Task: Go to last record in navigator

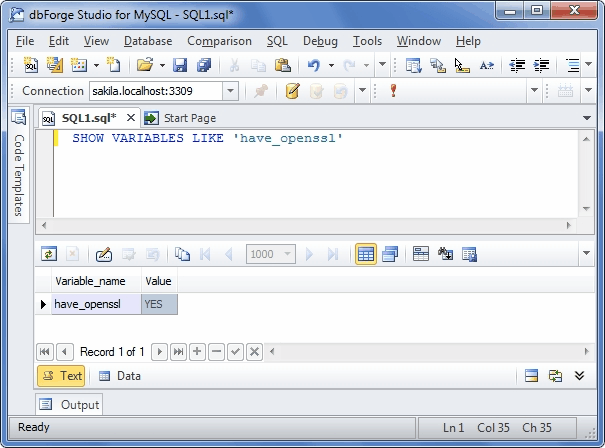Action: [x=178, y=352]
